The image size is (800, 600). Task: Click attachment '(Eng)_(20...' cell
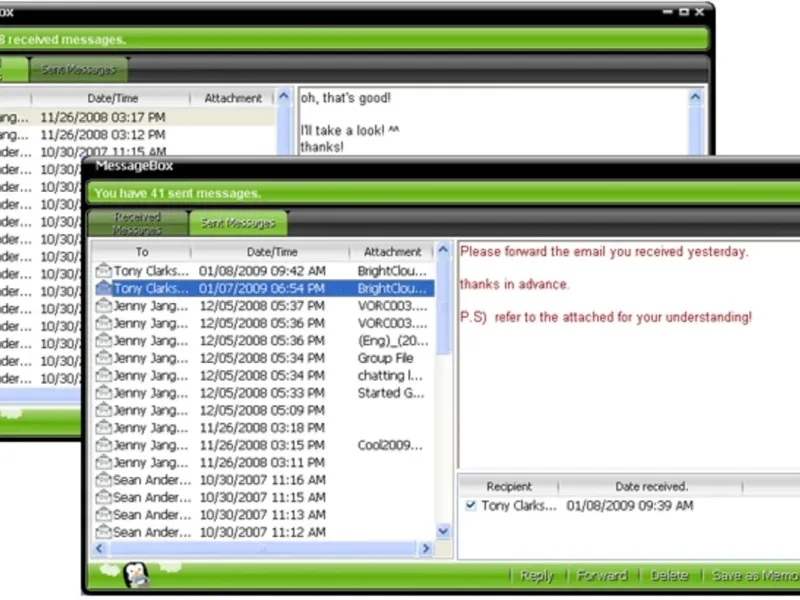tap(392, 340)
